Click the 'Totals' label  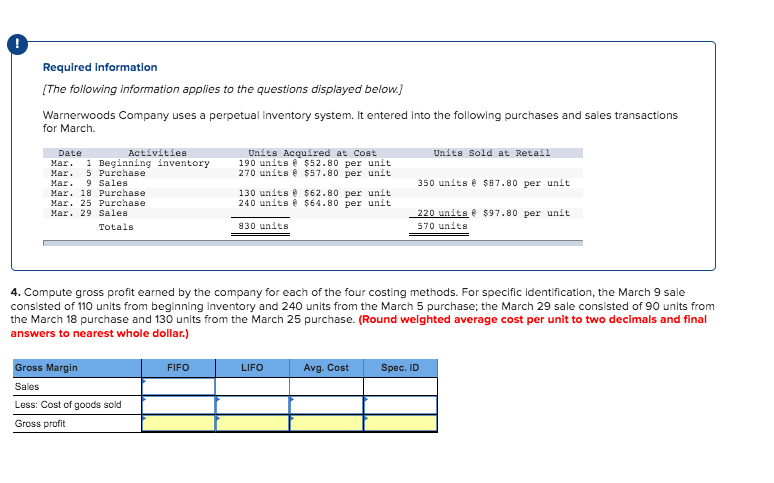point(116,227)
